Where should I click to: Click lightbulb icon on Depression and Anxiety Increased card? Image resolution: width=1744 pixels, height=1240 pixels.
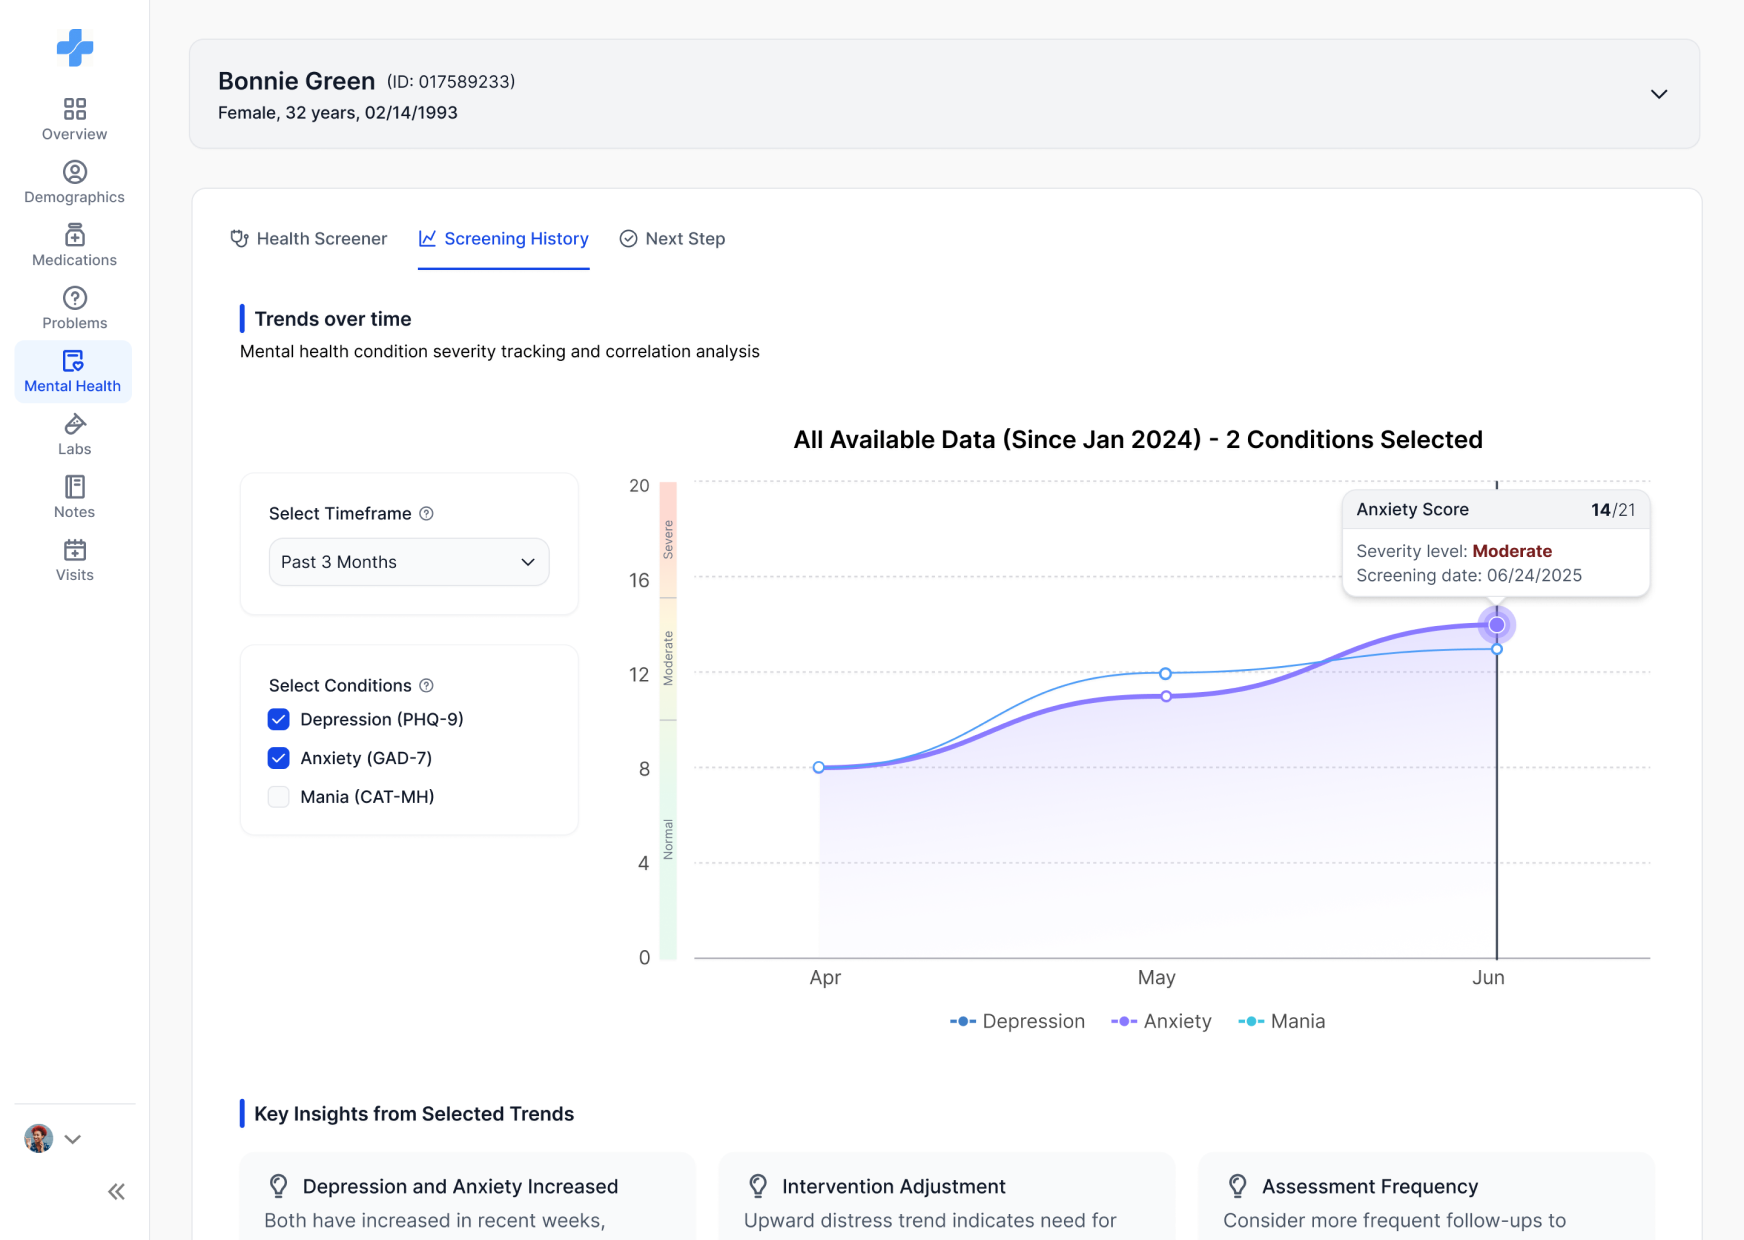pos(279,1186)
